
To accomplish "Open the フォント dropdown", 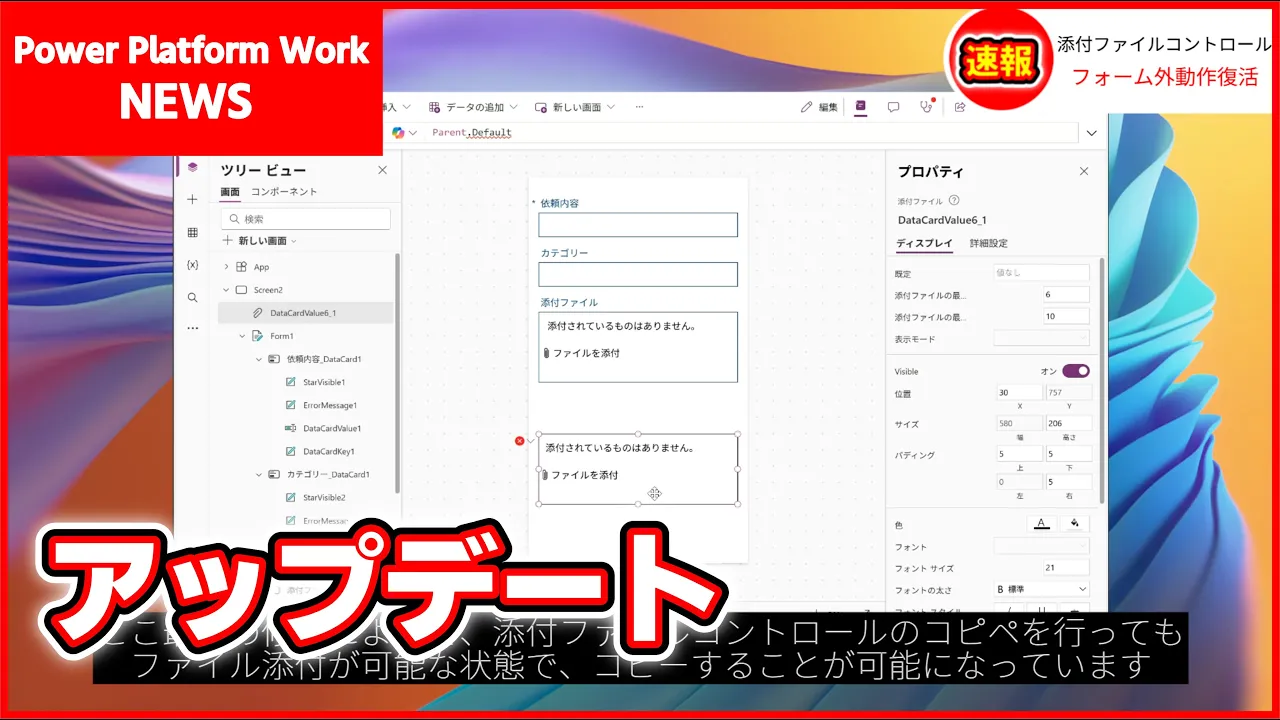I will click(x=1041, y=546).
